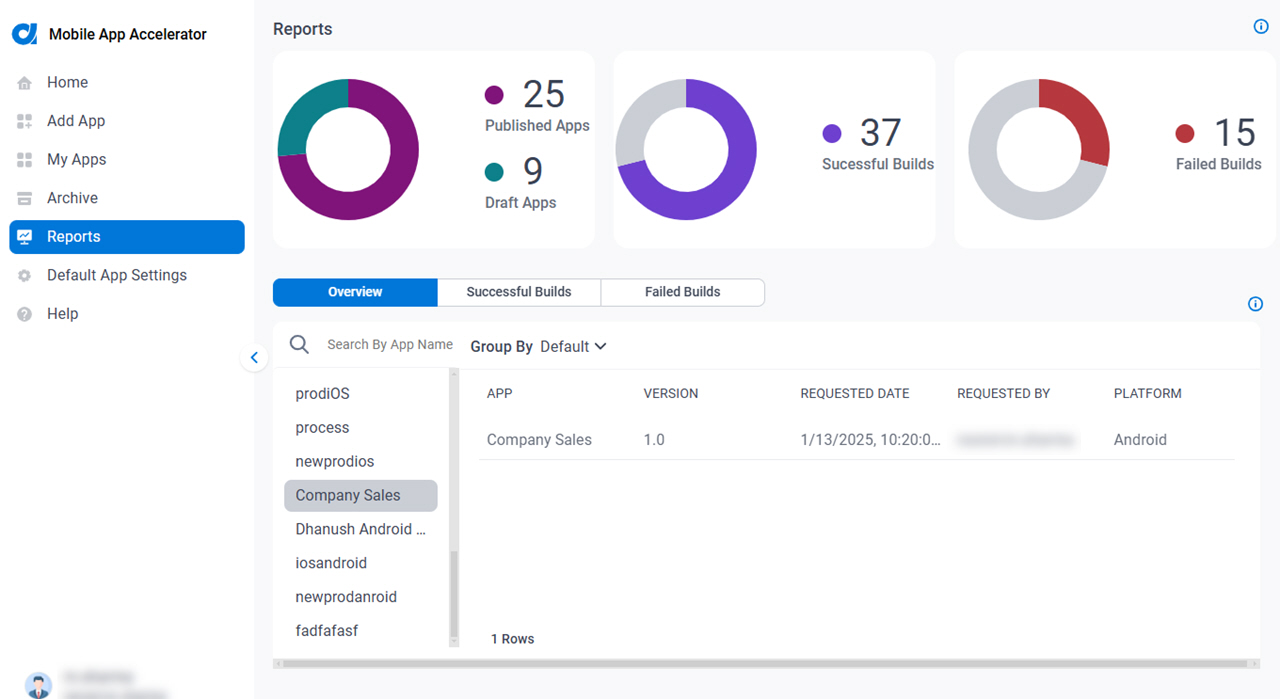Collapse the sidebar with the chevron button

pyautogui.click(x=254, y=357)
